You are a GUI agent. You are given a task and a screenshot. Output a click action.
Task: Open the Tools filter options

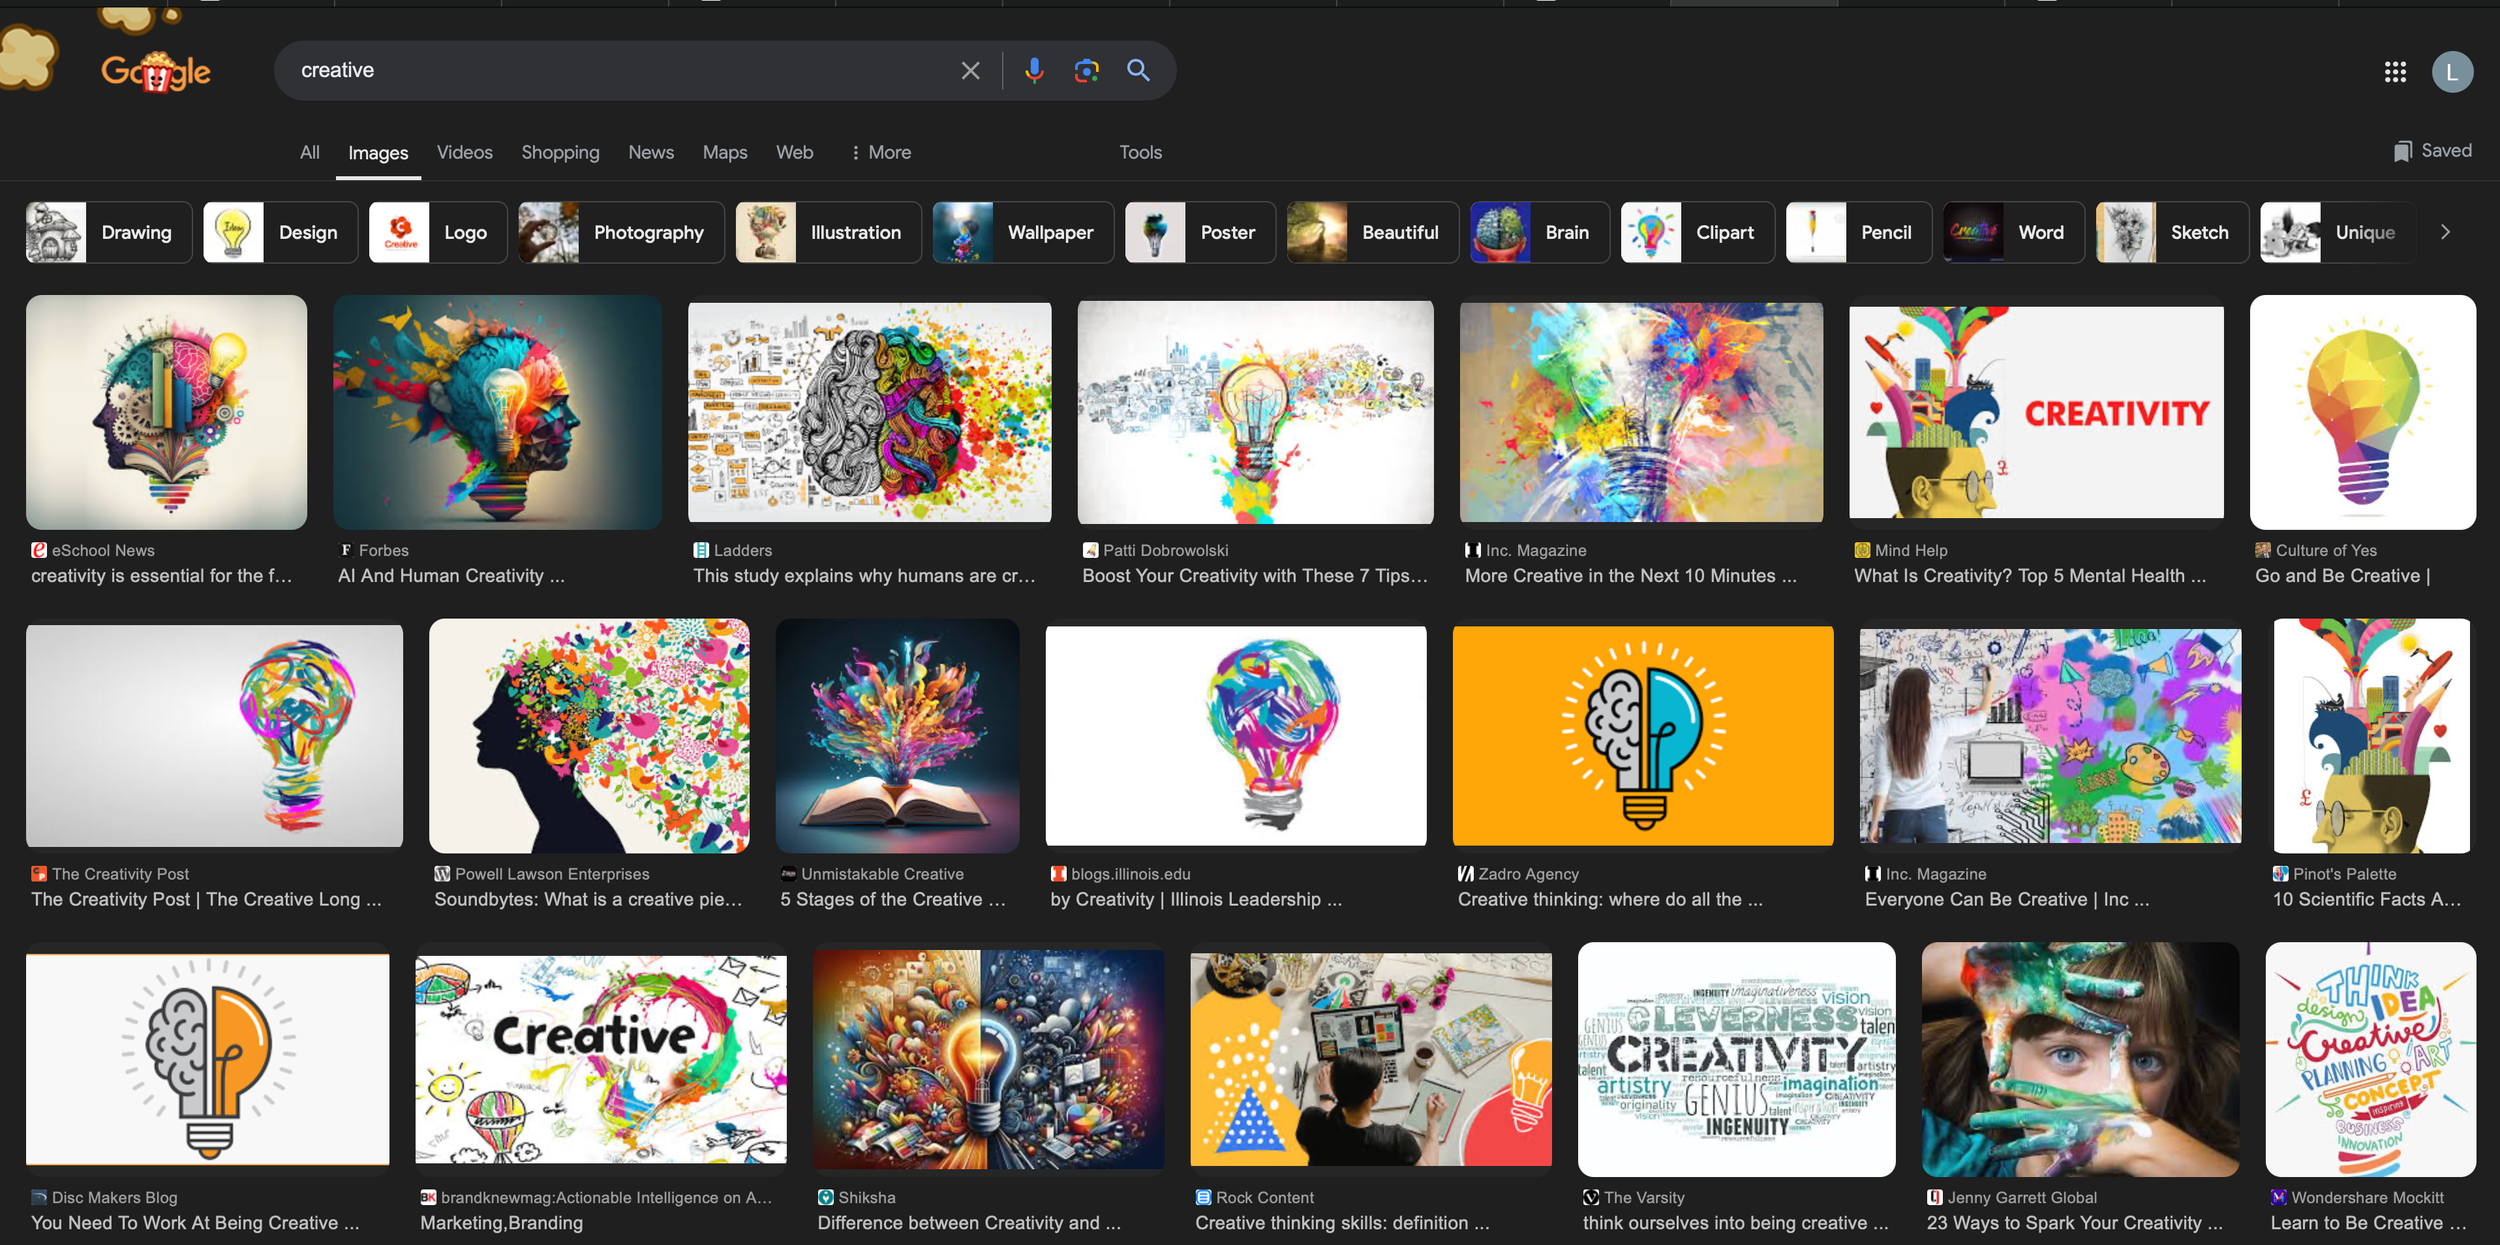pos(1140,152)
